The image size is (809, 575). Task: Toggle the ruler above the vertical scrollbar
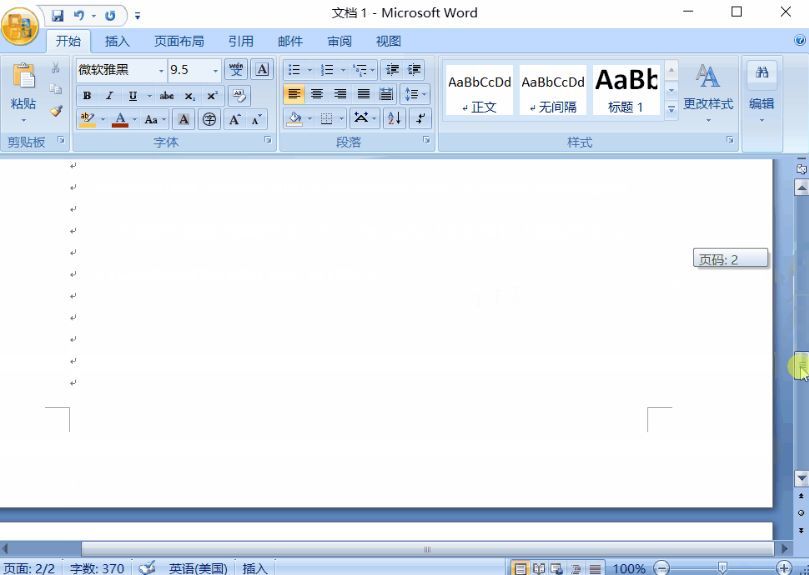(801, 168)
